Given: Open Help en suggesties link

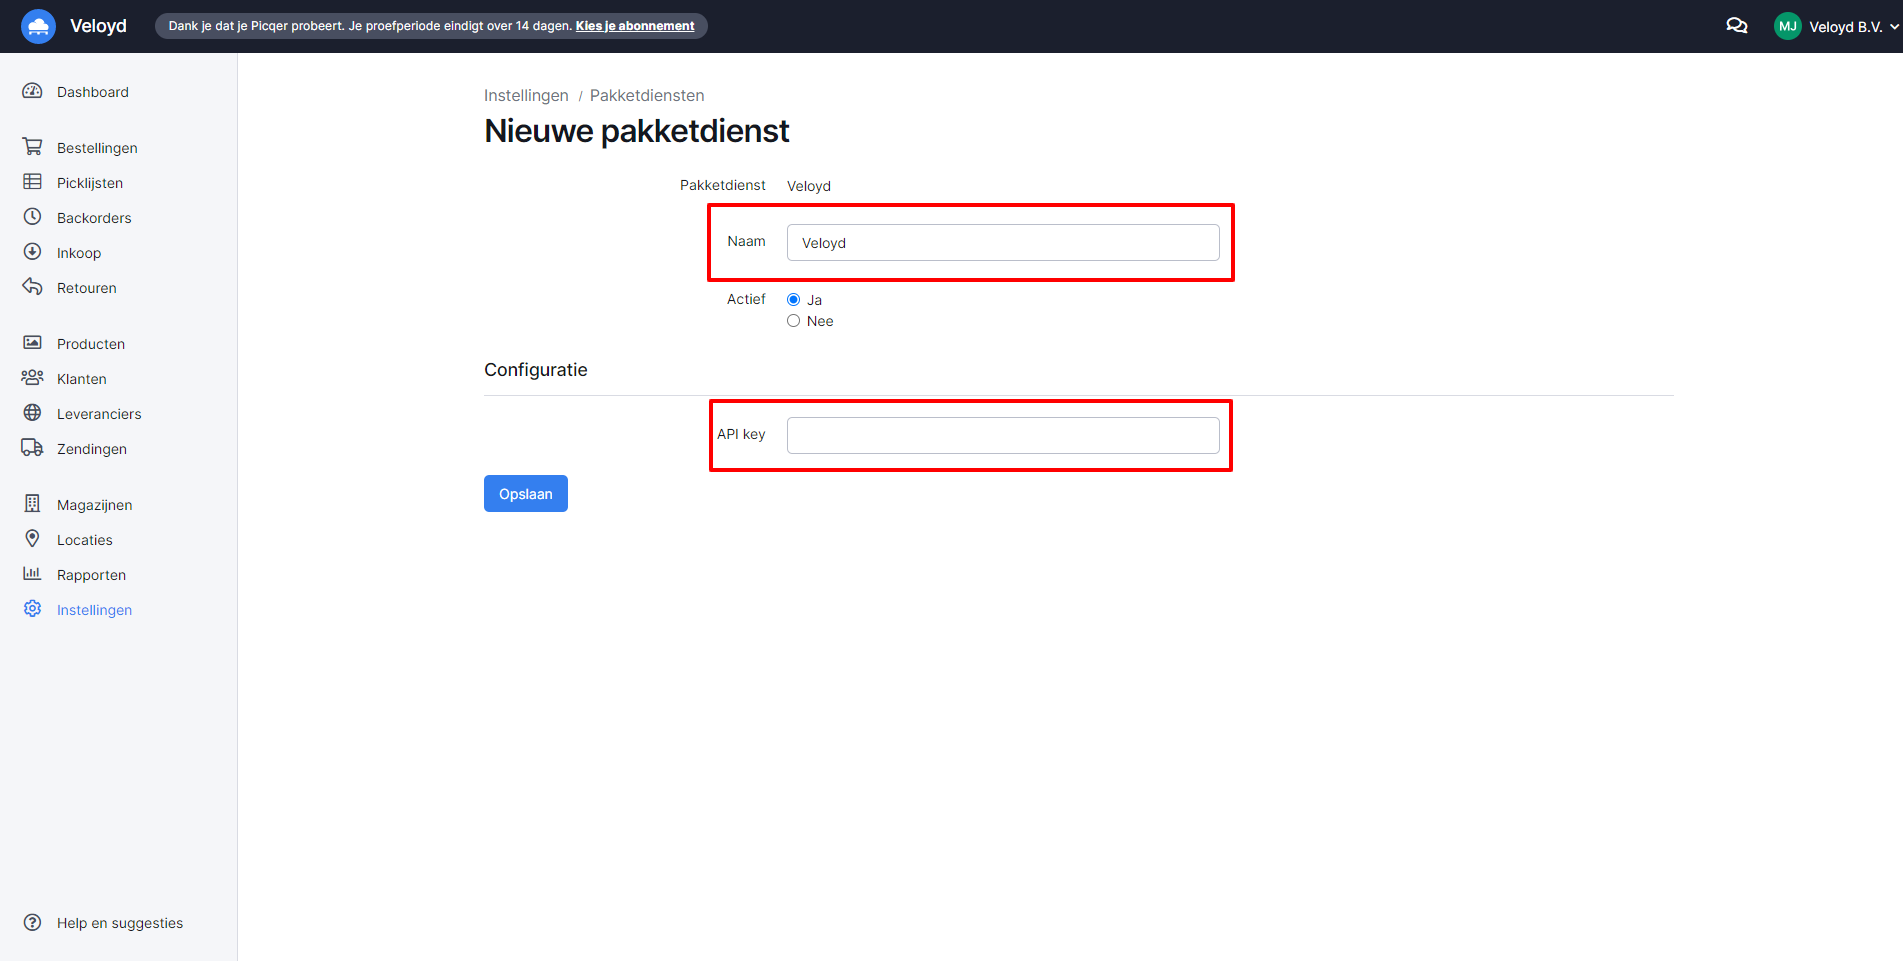Looking at the screenshot, I should (120, 923).
